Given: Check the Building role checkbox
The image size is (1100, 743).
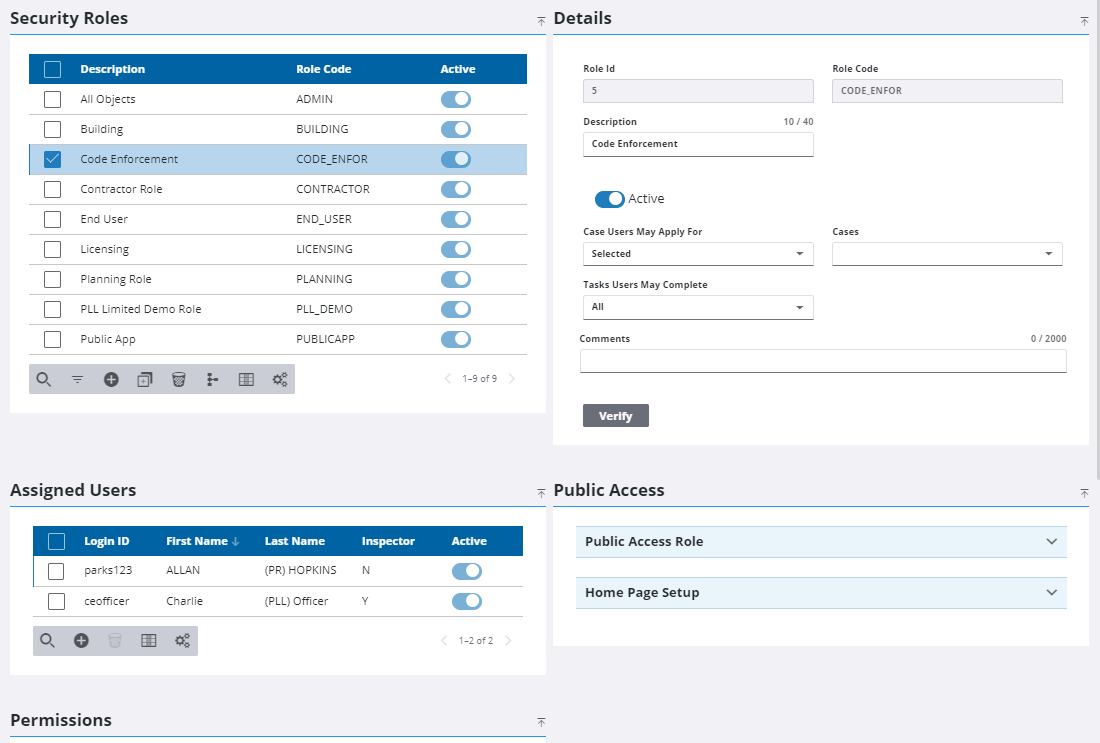Looking at the screenshot, I should tap(53, 130).
